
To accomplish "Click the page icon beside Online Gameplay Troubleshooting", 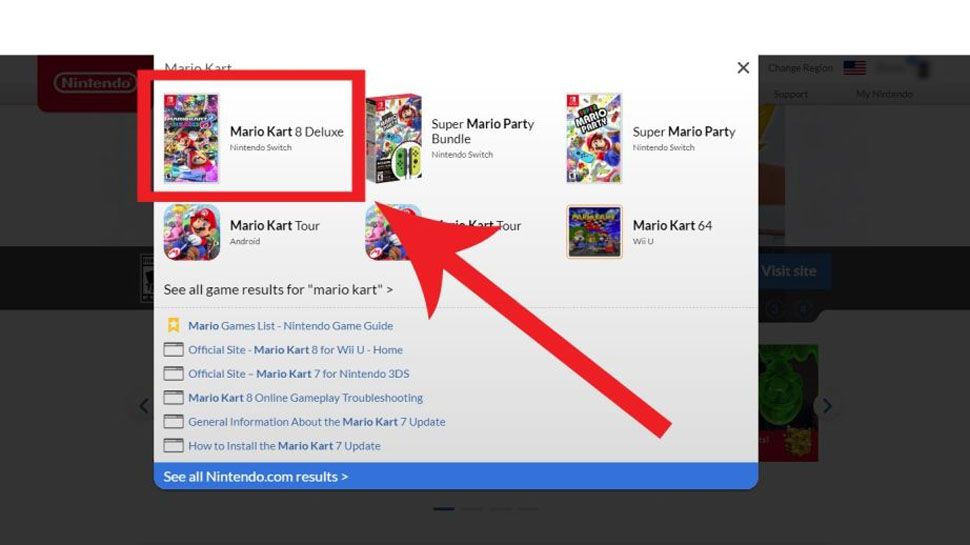I will [x=173, y=398].
